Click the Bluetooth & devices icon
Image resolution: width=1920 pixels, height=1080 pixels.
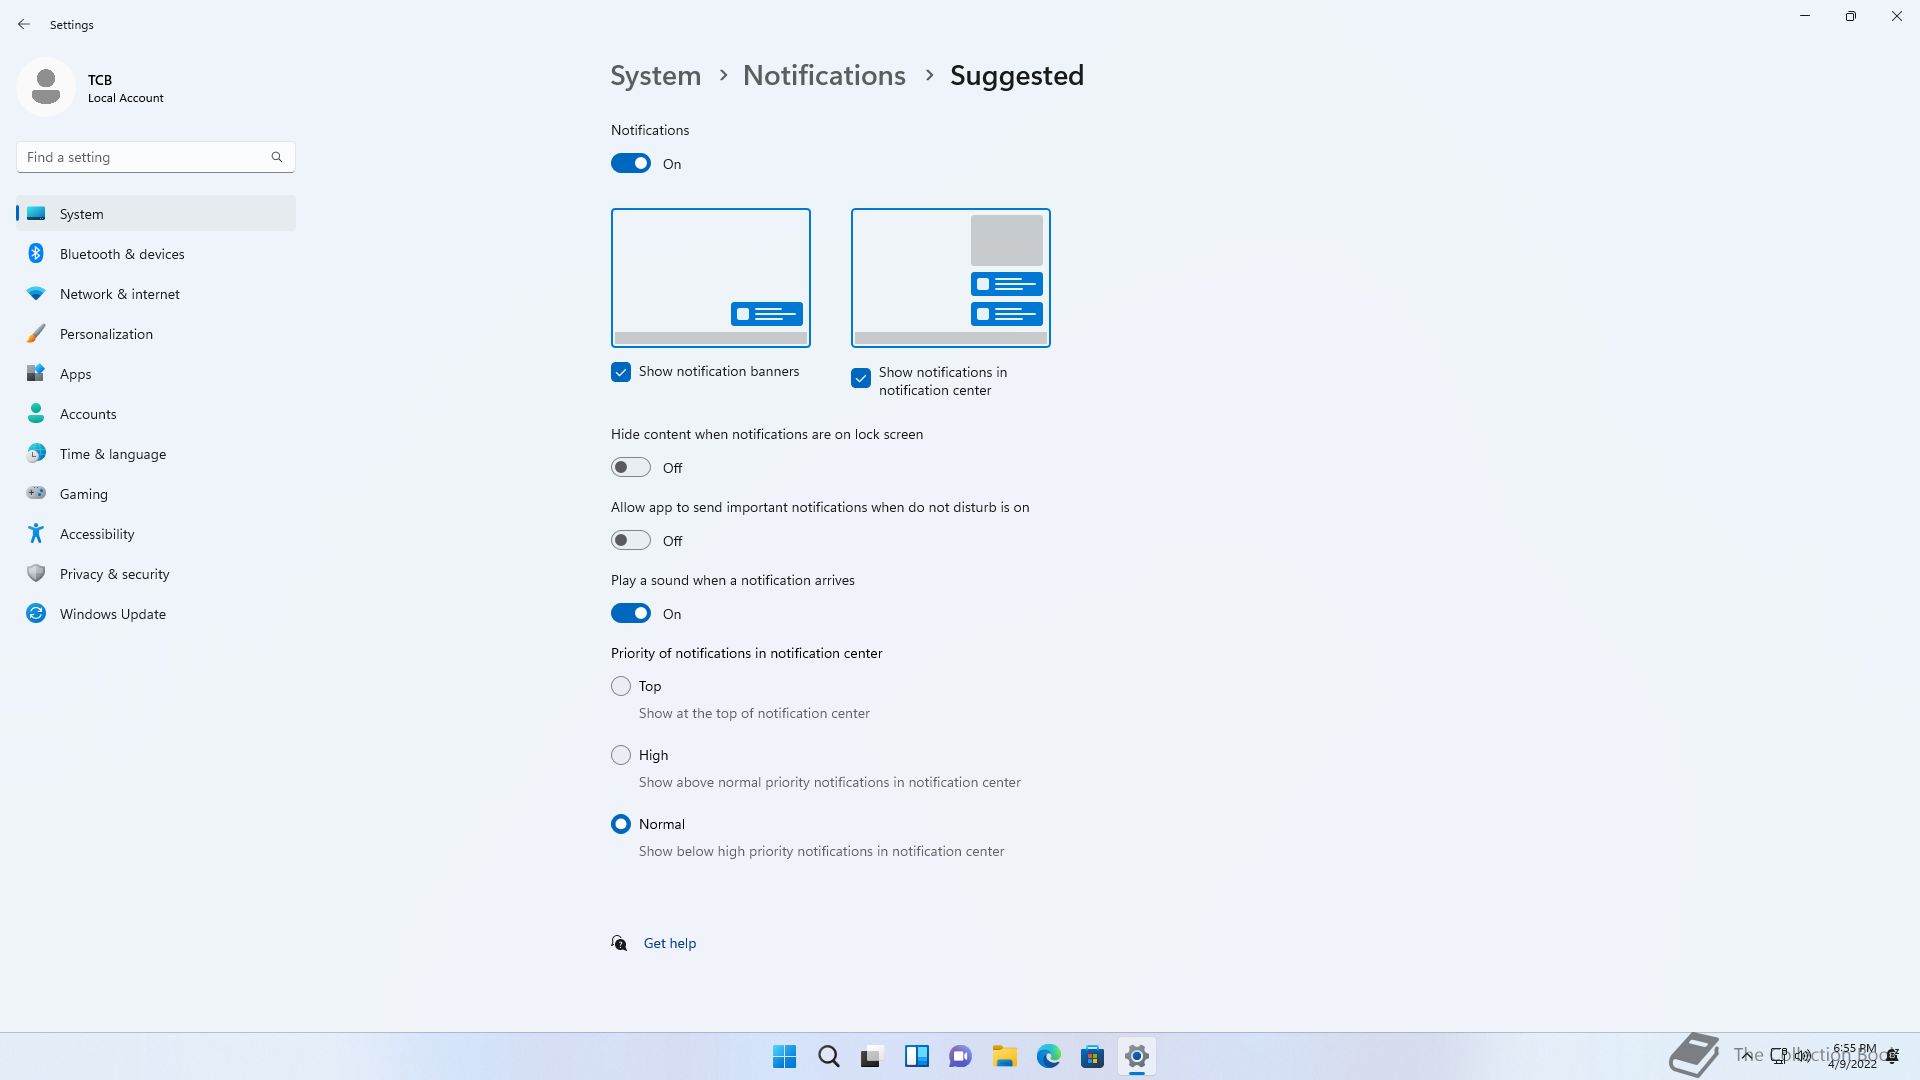tap(36, 254)
